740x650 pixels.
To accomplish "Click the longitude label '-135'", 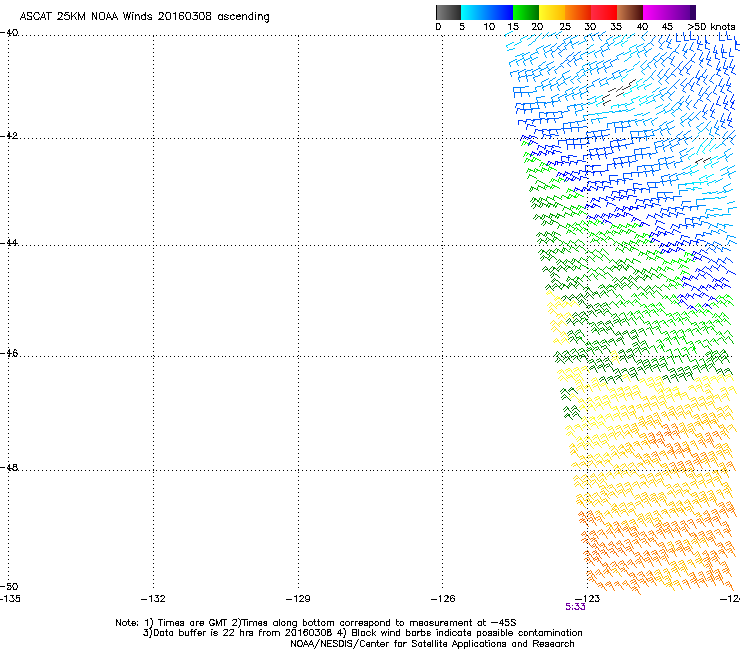I will click(x=10, y=599).
